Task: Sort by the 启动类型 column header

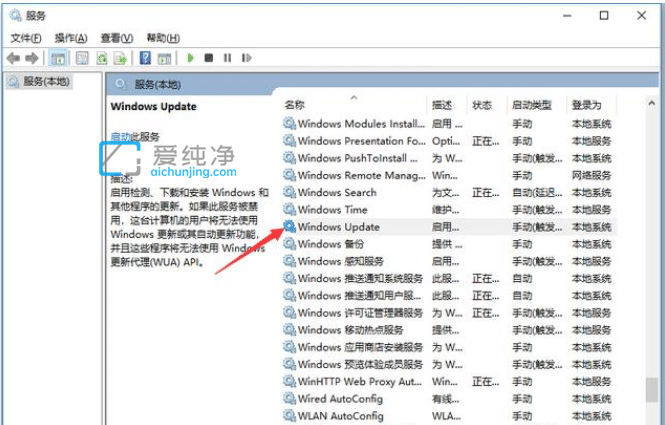Action: pos(531,105)
